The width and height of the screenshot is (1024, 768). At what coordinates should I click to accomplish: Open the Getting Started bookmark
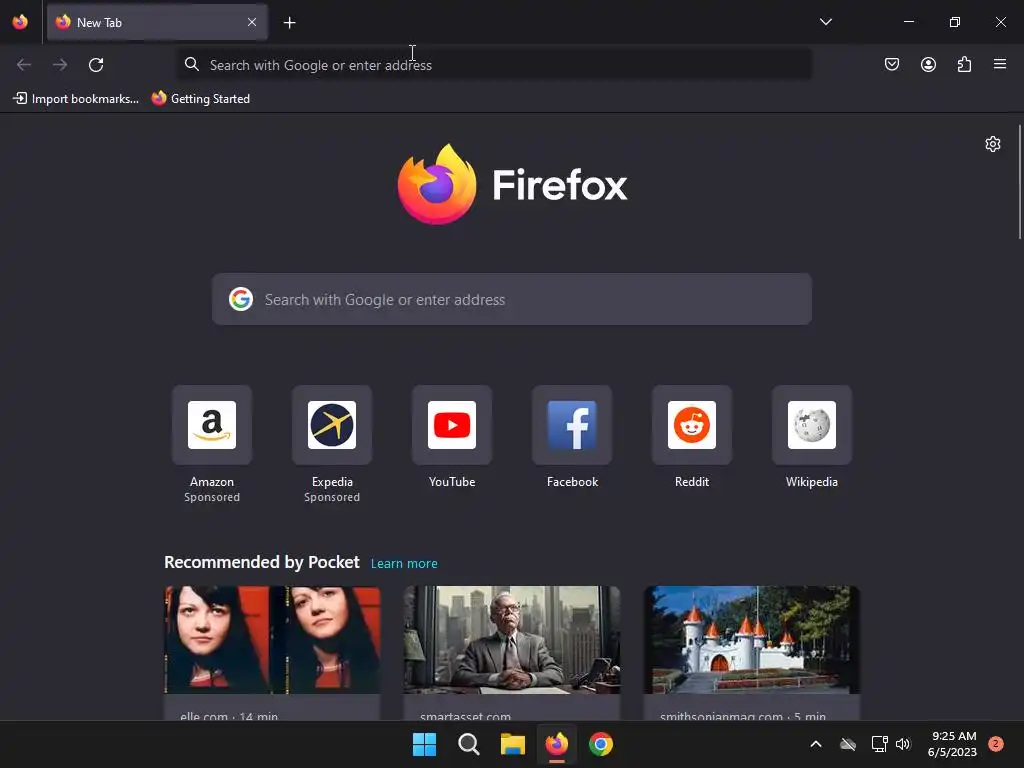point(200,99)
